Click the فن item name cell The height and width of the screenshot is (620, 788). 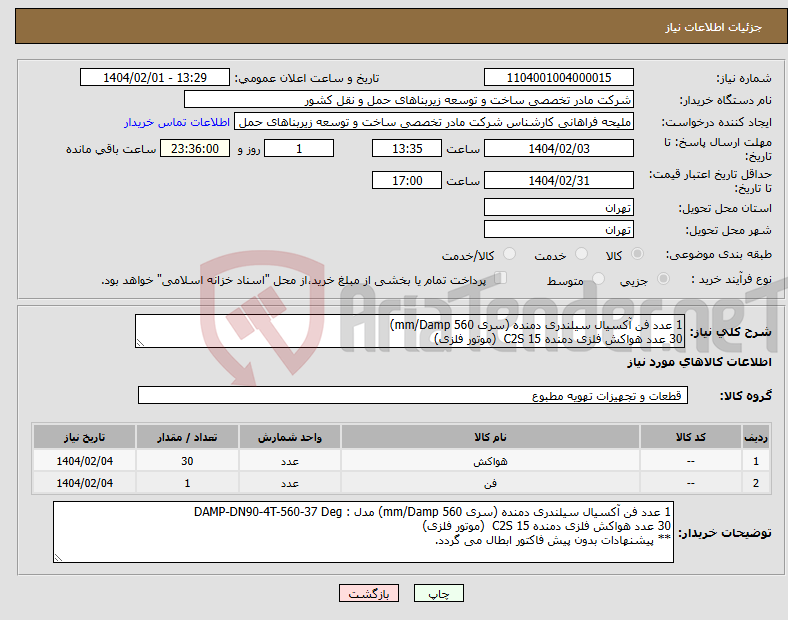[490, 483]
